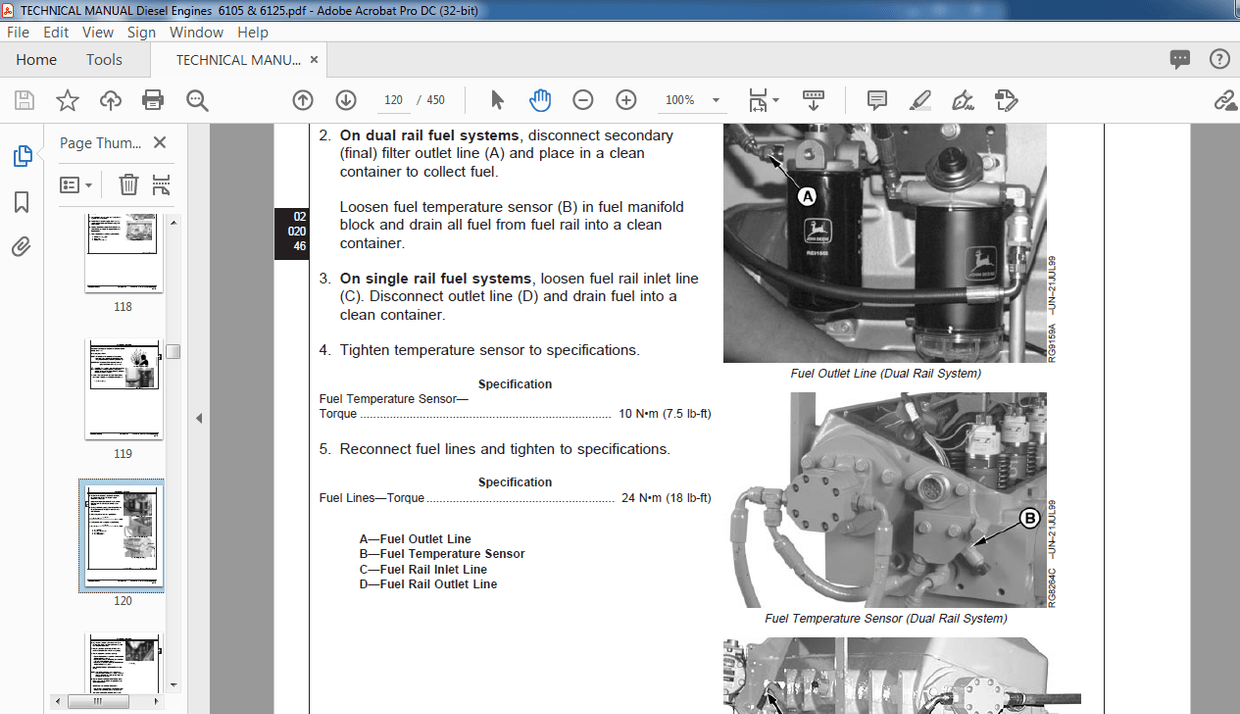This screenshot has width=1240, height=714.
Task: Close the Page Thumbnails panel
Action: coord(160,143)
